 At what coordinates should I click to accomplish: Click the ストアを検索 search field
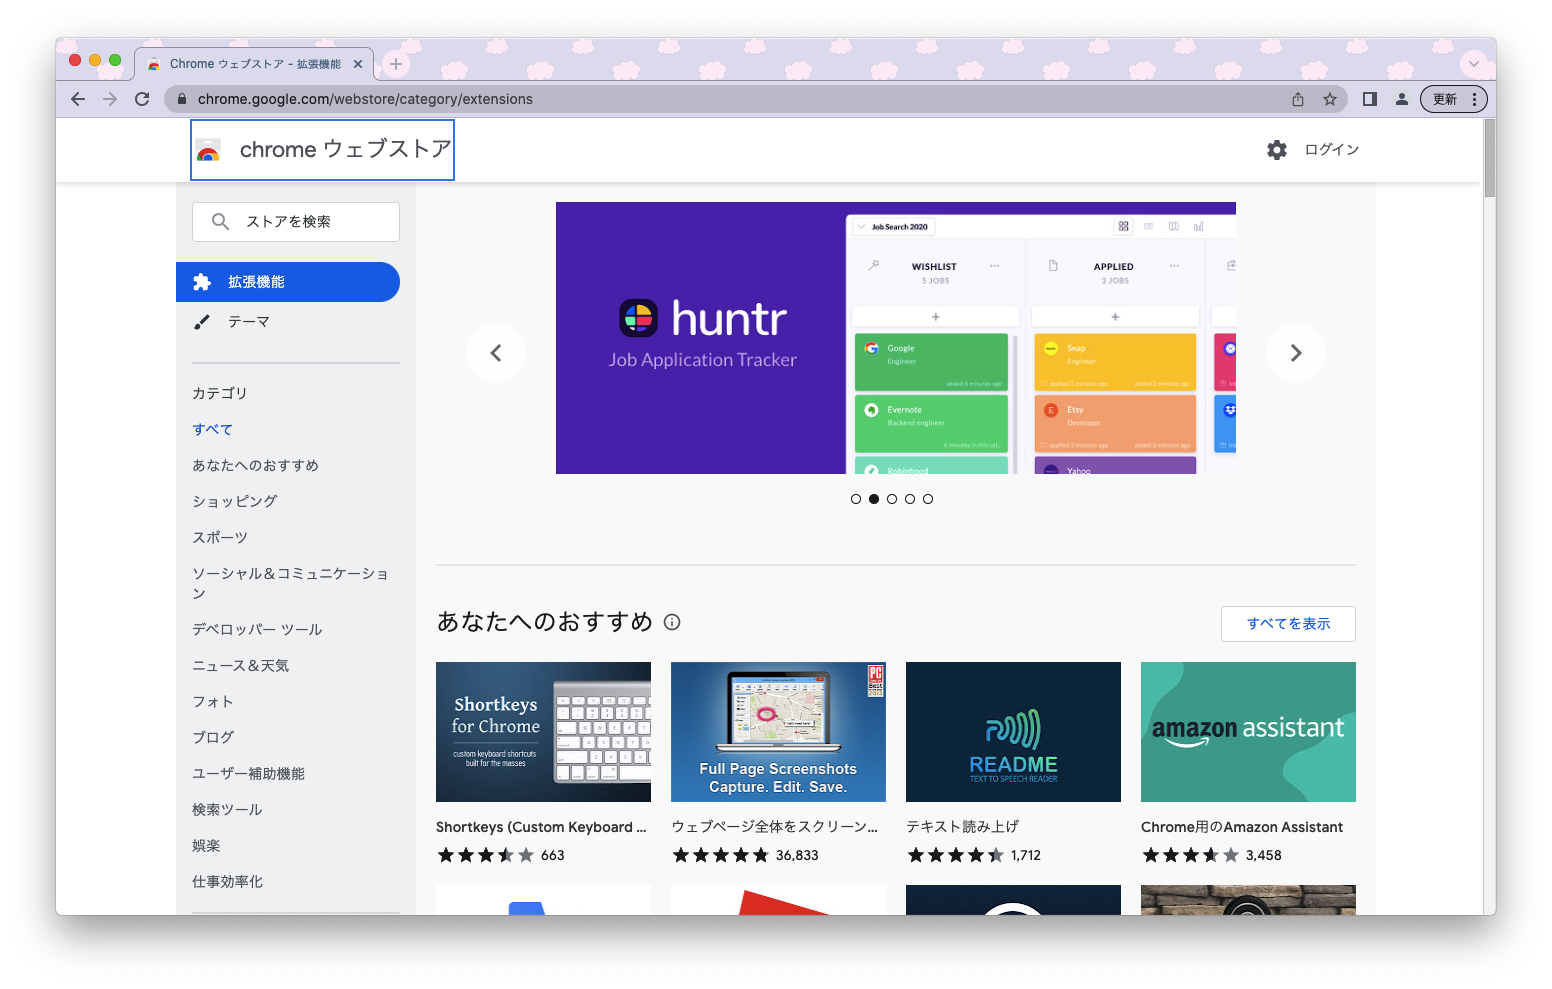click(x=296, y=222)
